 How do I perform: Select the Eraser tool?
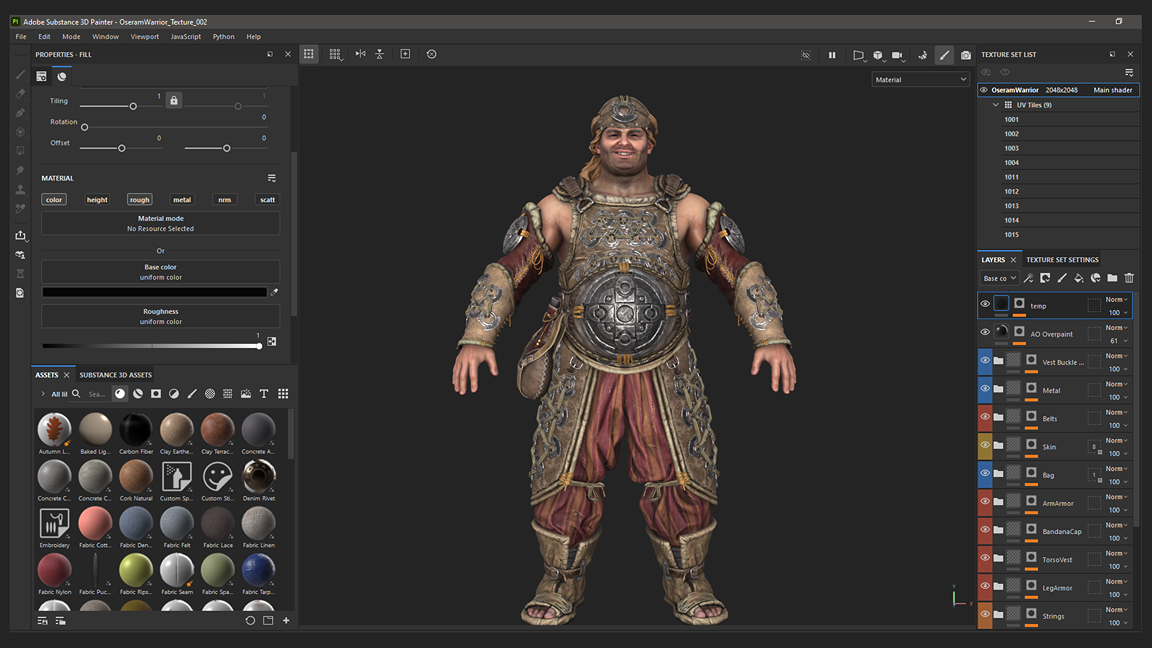click(x=20, y=93)
